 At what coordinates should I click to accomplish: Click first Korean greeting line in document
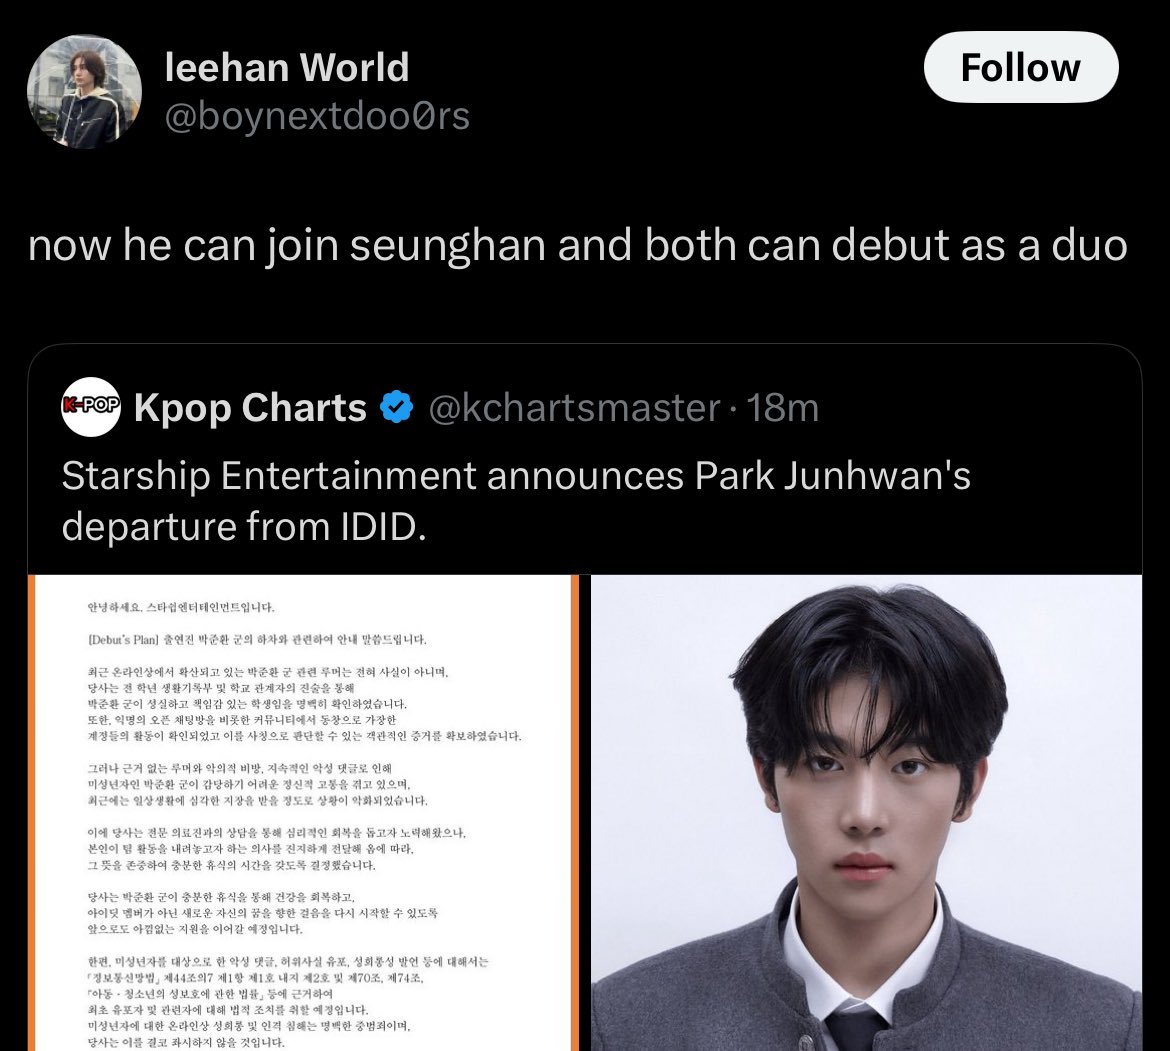[x=181, y=607]
